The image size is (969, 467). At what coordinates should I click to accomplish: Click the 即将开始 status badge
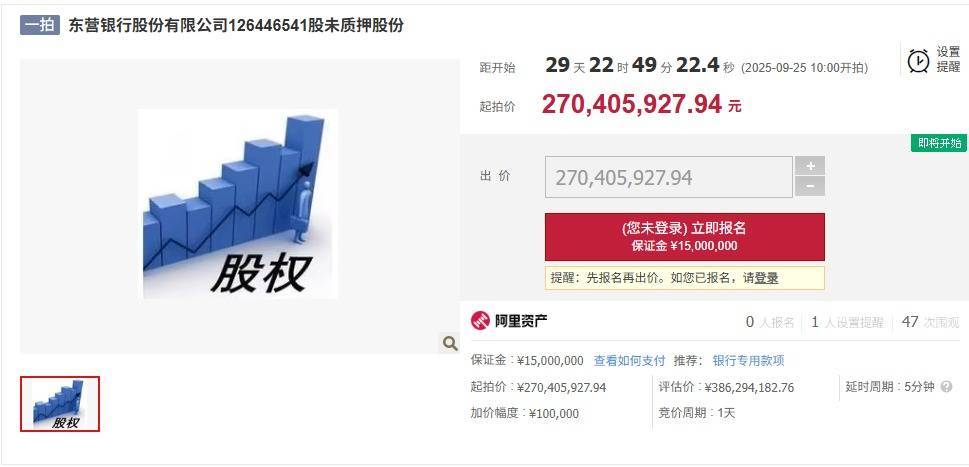(x=939, y=143)
